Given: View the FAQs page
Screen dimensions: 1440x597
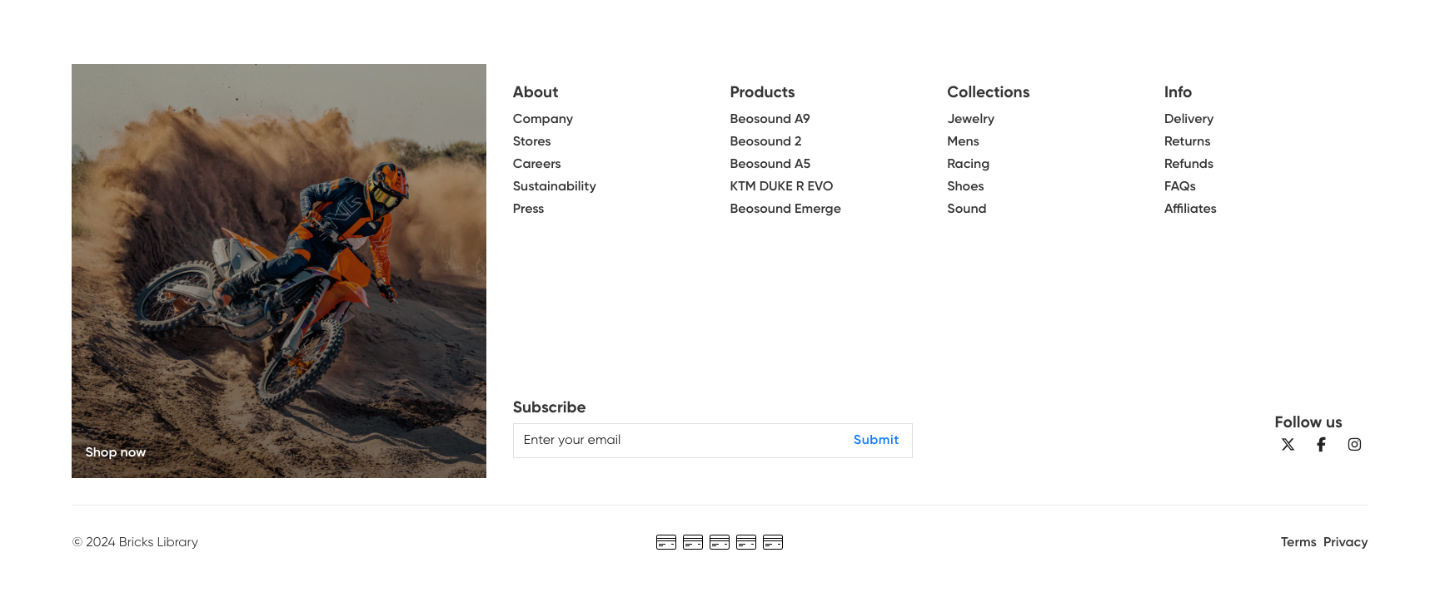Looking at the screenshot, I should coord(1180,186).
